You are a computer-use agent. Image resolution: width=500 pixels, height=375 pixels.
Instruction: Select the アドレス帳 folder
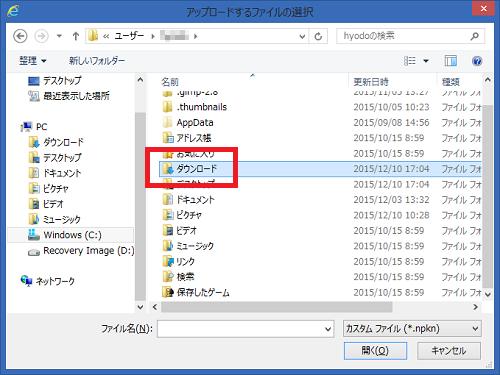click(187, 138)
